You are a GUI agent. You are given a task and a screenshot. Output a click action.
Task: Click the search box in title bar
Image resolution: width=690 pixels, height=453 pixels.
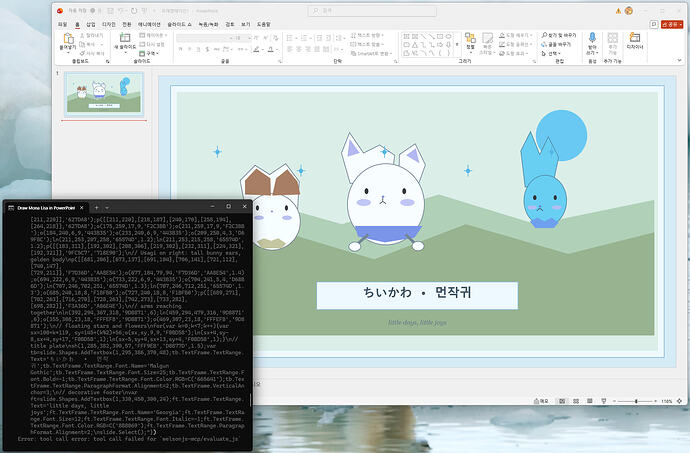pos(372,11)
